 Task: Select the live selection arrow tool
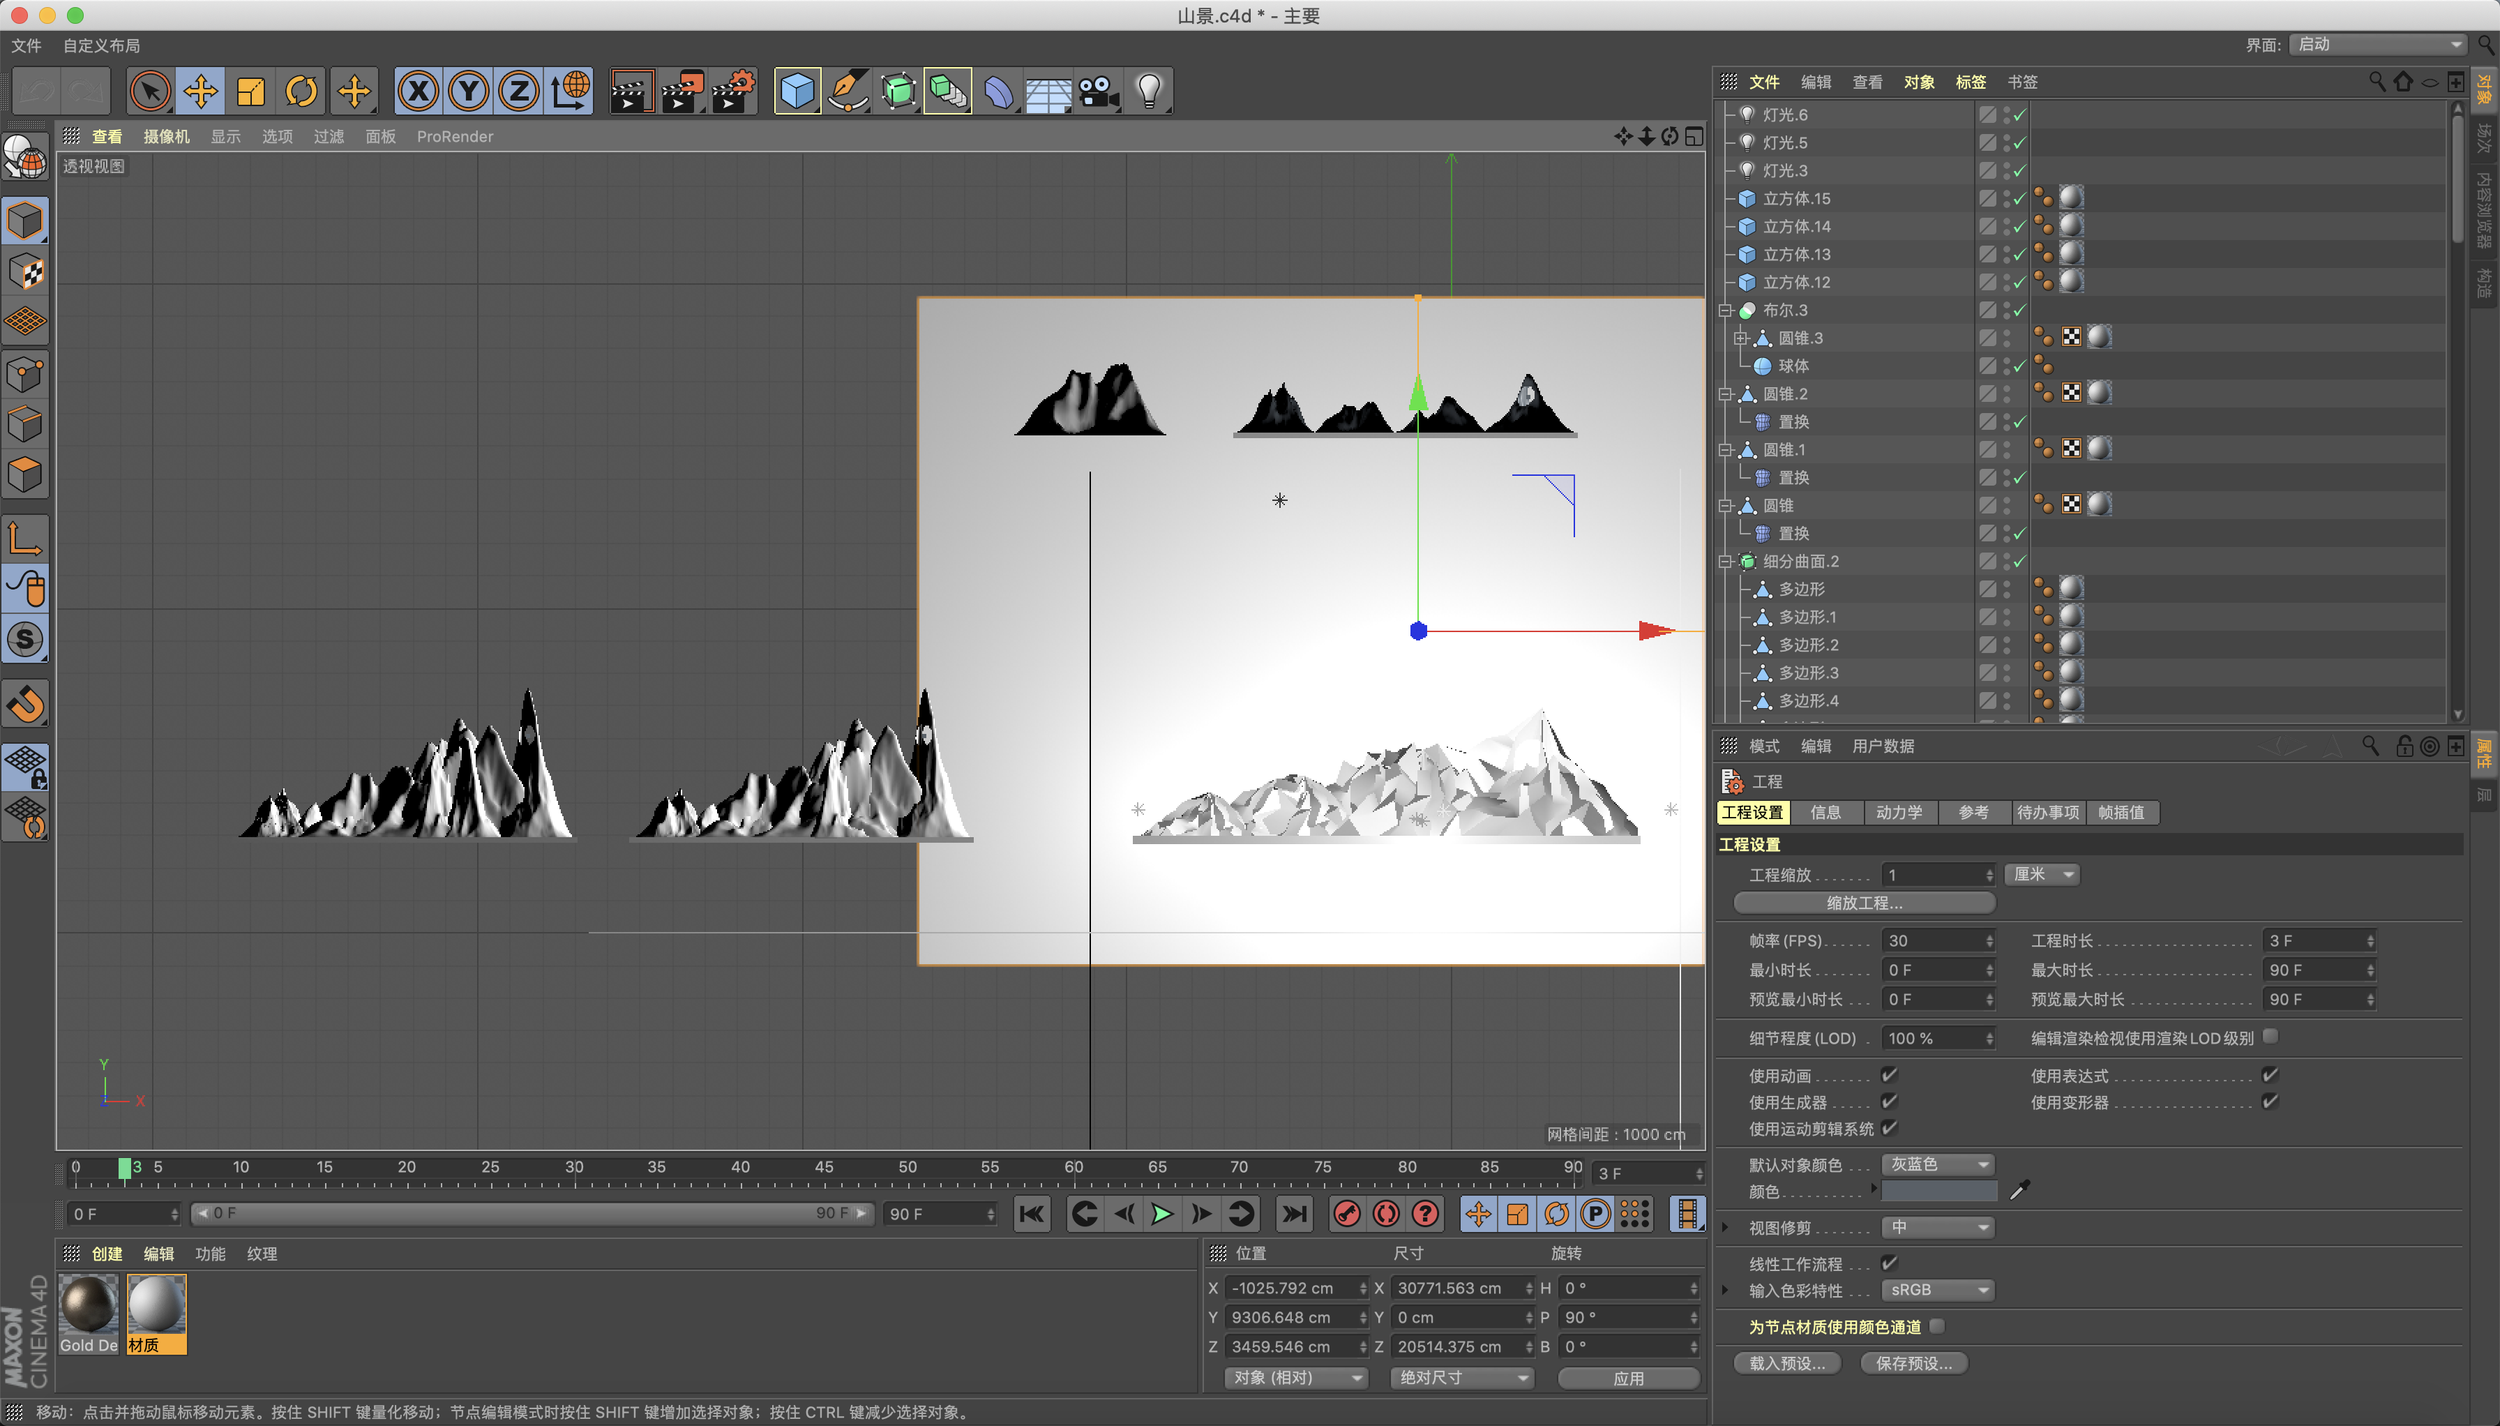coord(150,92)
